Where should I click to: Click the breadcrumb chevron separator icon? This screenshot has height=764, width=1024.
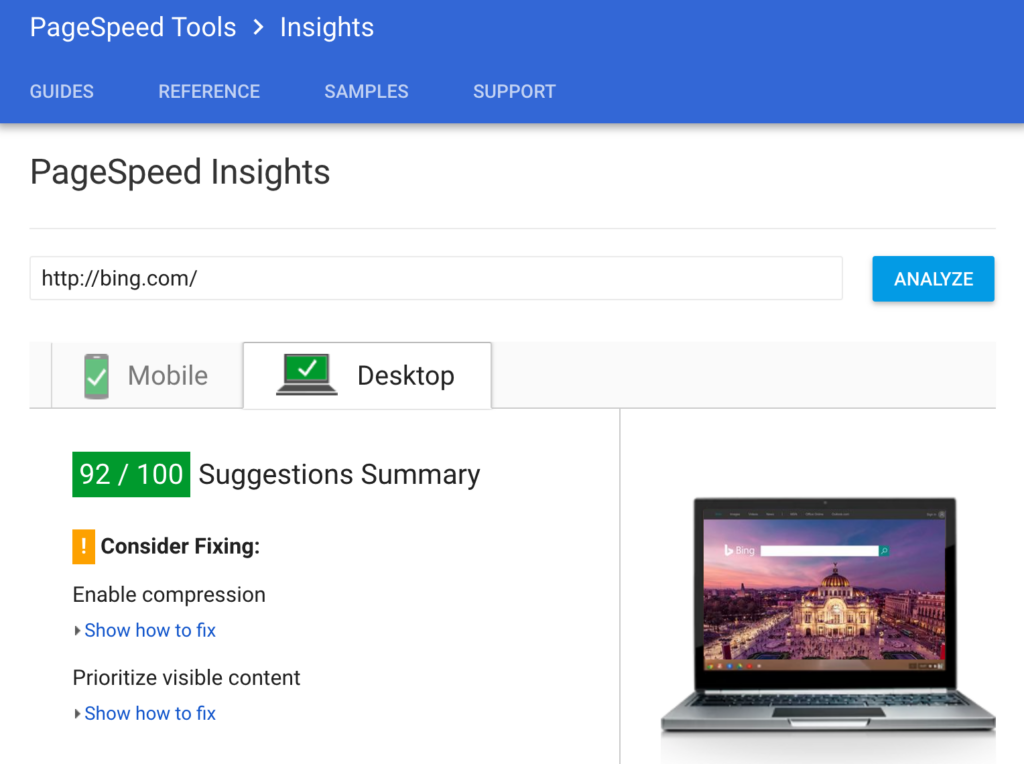point(259,27)
